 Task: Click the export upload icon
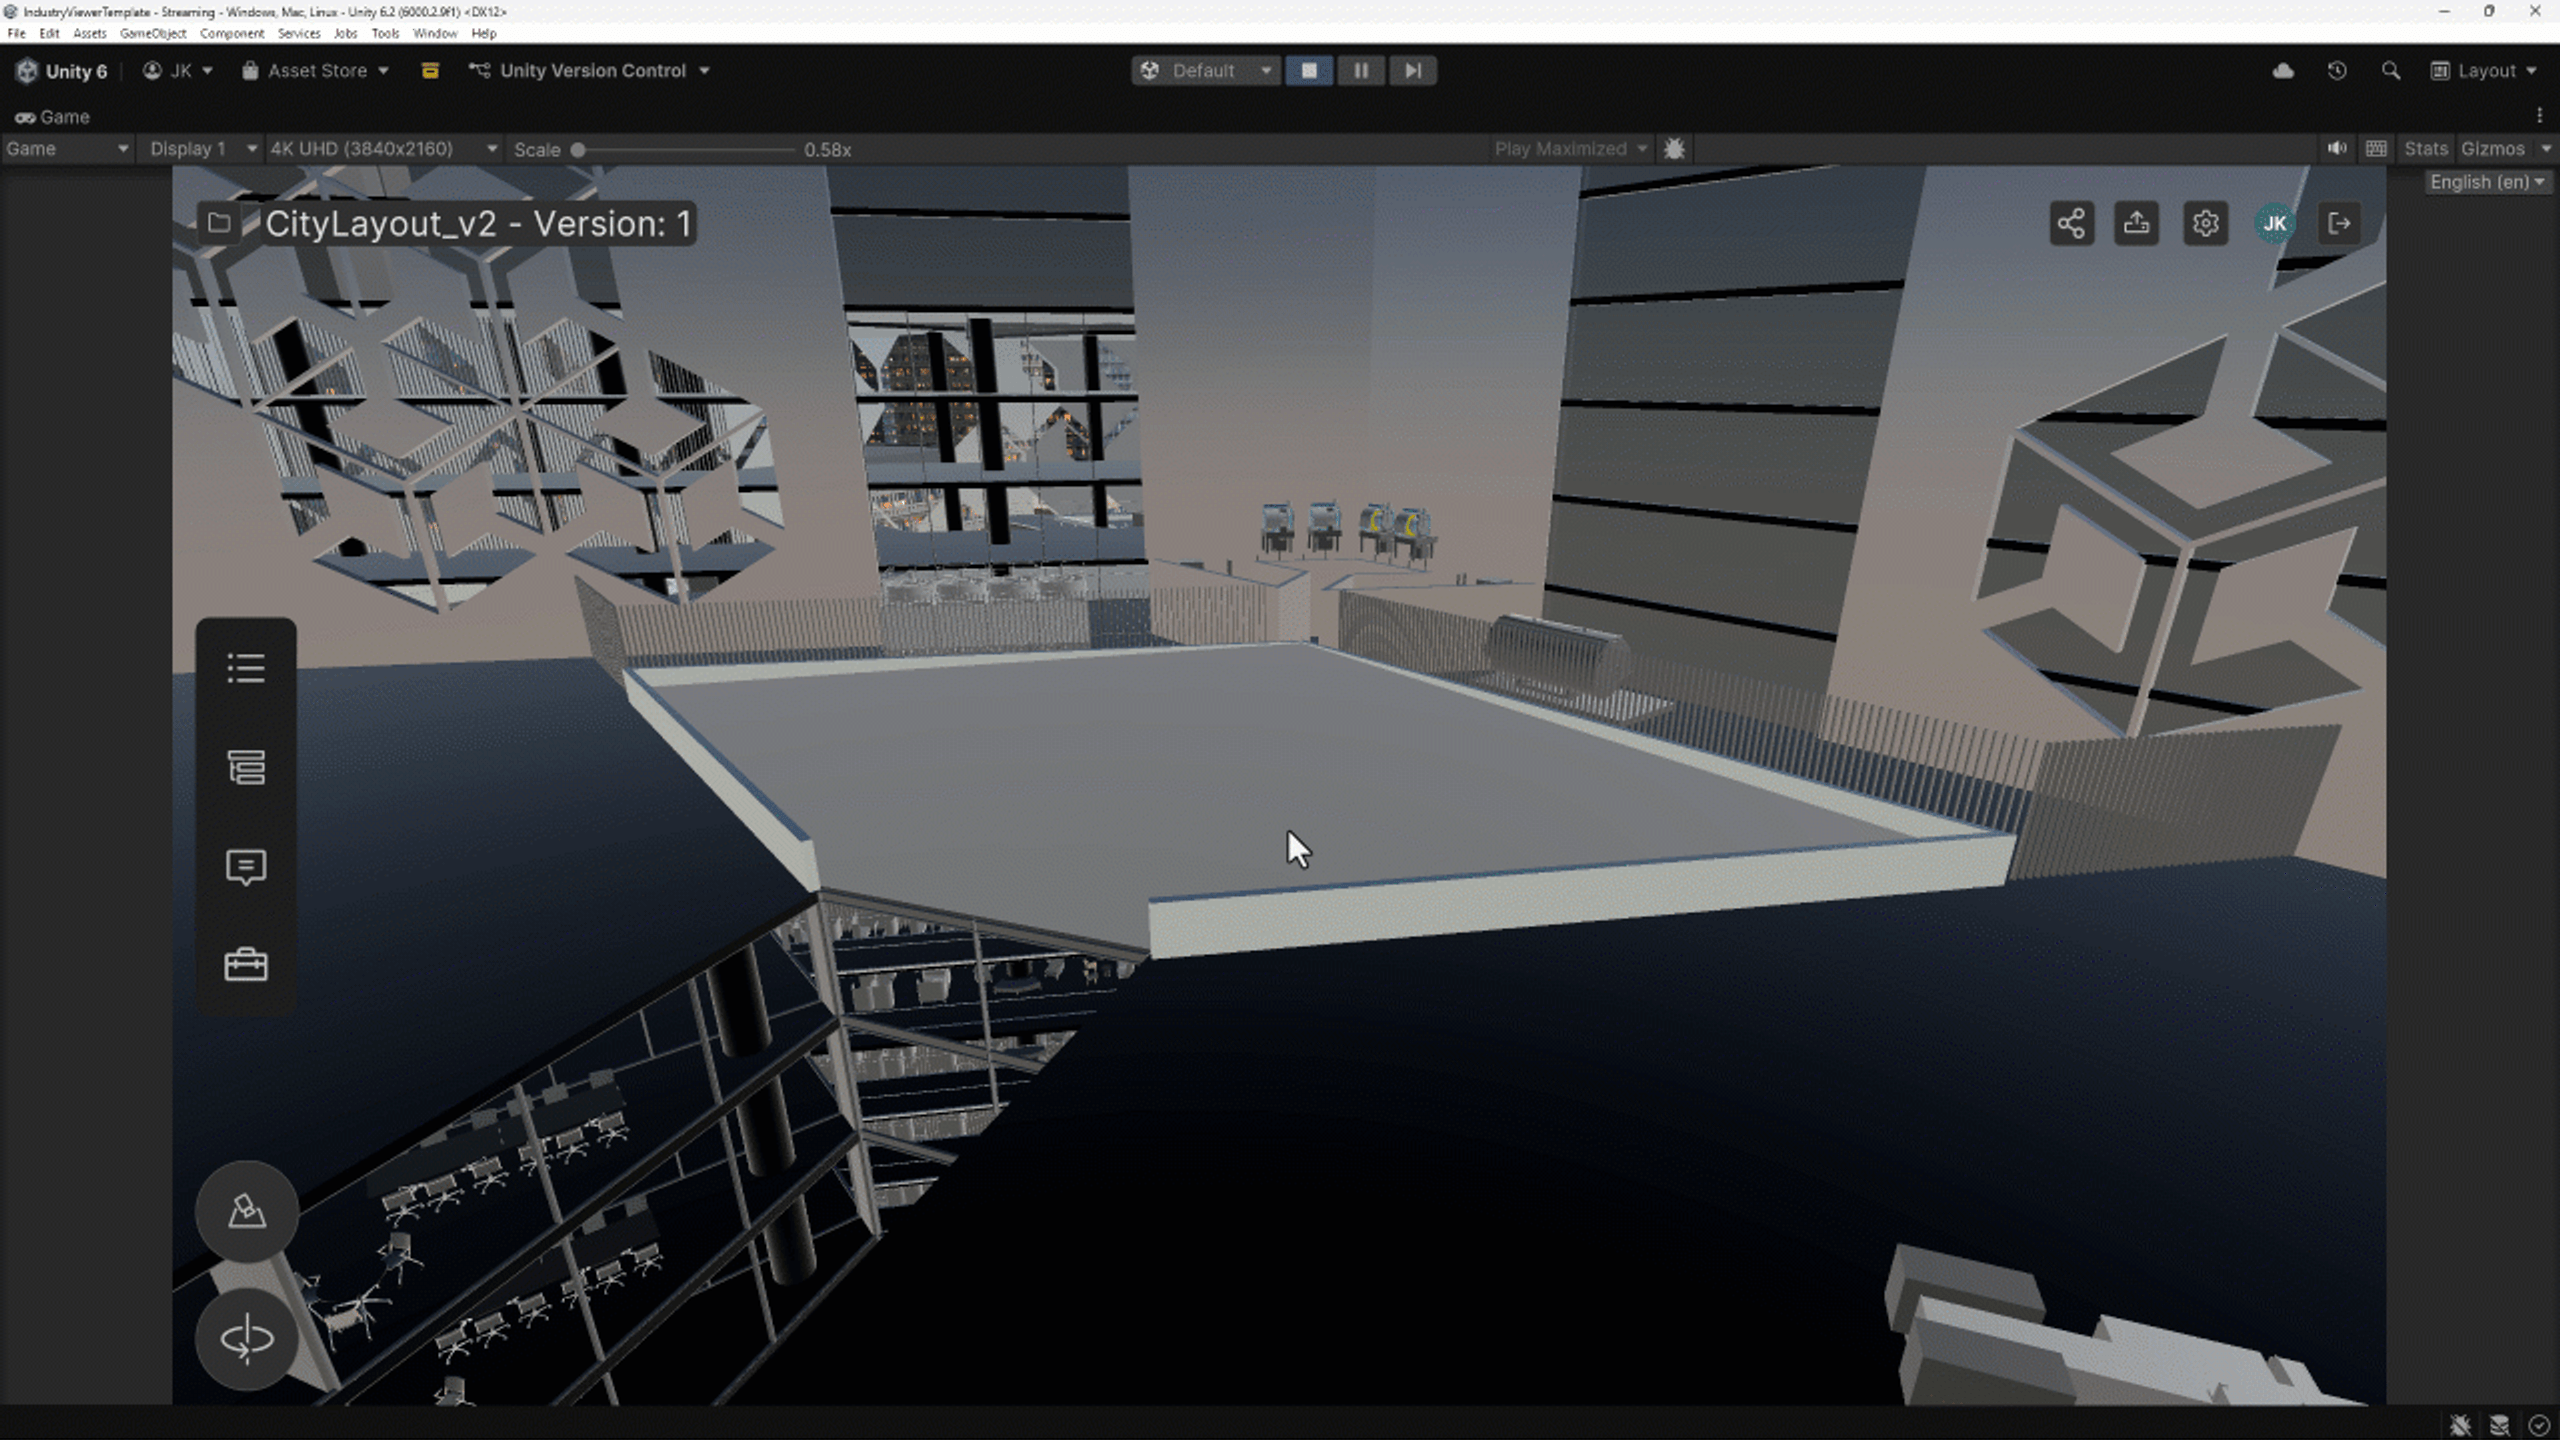(2137, 223)
